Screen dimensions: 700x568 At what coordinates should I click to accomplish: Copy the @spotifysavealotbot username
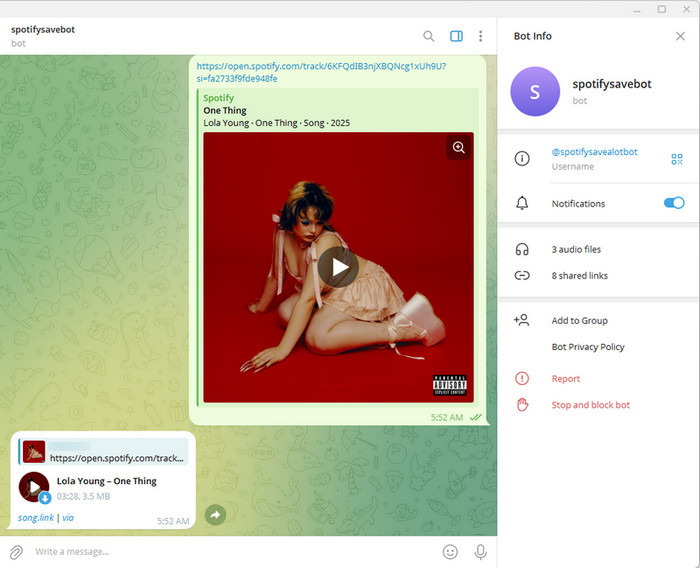pyautogui.click(x=594, y=152)
